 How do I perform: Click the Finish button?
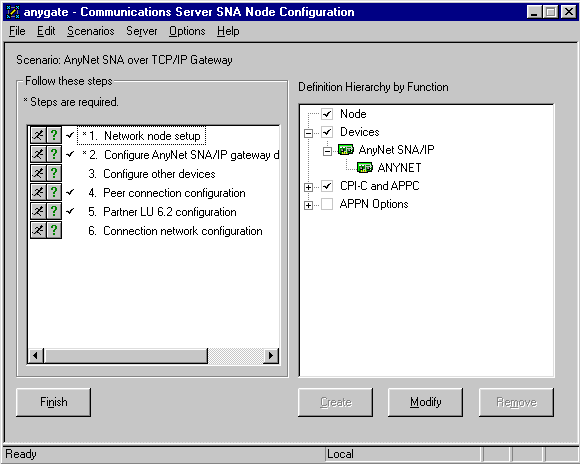(54, 402)
